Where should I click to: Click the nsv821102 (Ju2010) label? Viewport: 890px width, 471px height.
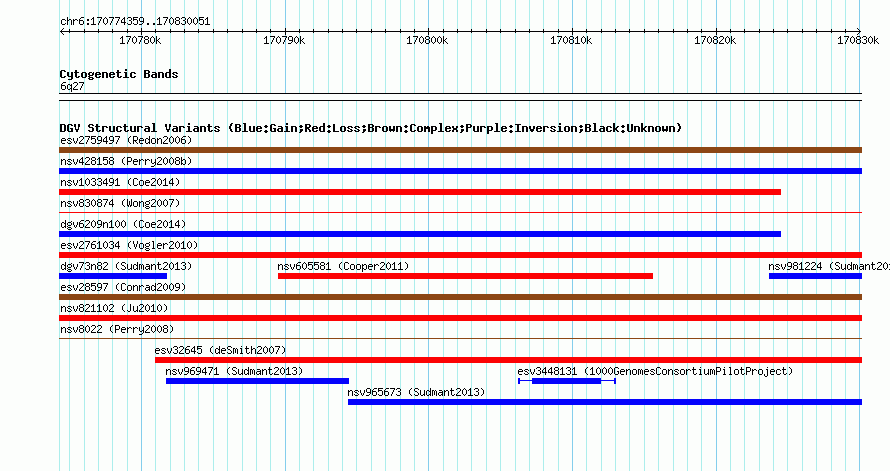click(x=114, y=308)
